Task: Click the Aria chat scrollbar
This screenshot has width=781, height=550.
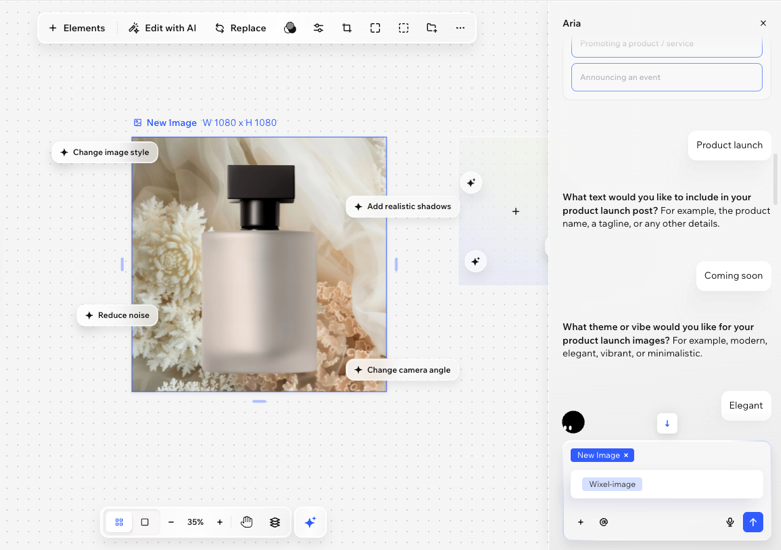Action: (775, 179)
